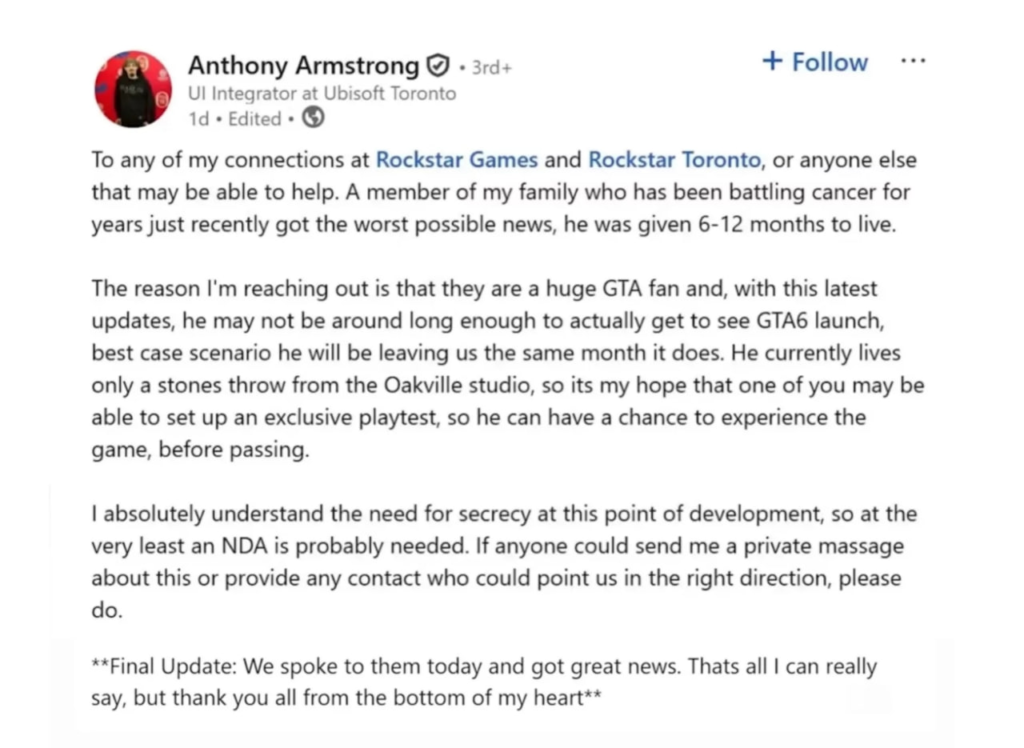Open the Rockstar Games page link
1024x748 pixels.
click(x=457, y=159)
